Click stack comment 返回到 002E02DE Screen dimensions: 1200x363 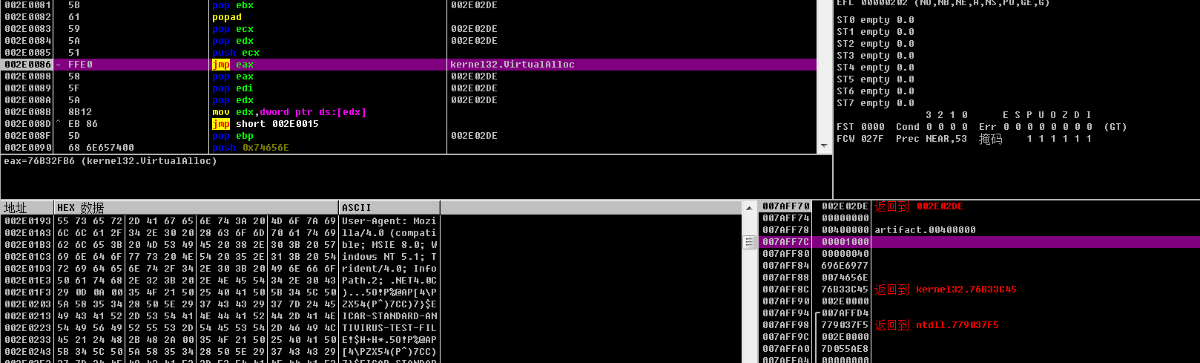(919, 206)
